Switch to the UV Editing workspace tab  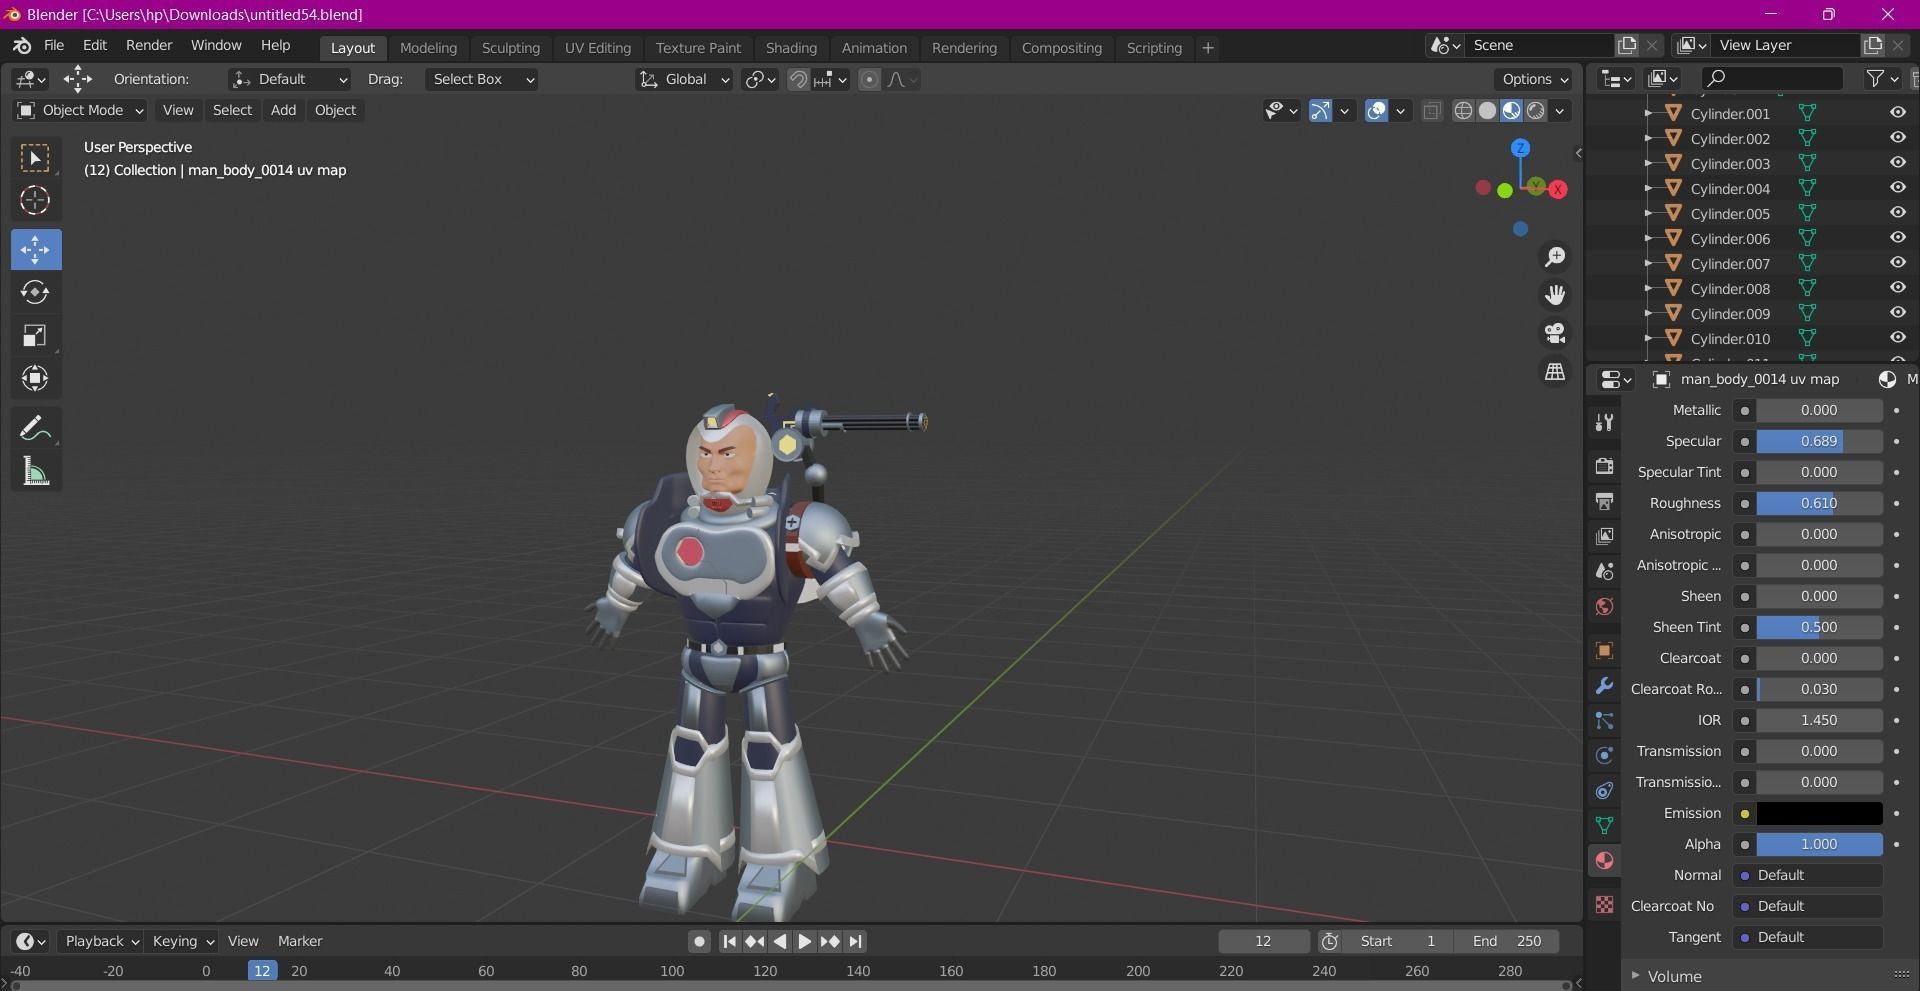coord(598,47)
